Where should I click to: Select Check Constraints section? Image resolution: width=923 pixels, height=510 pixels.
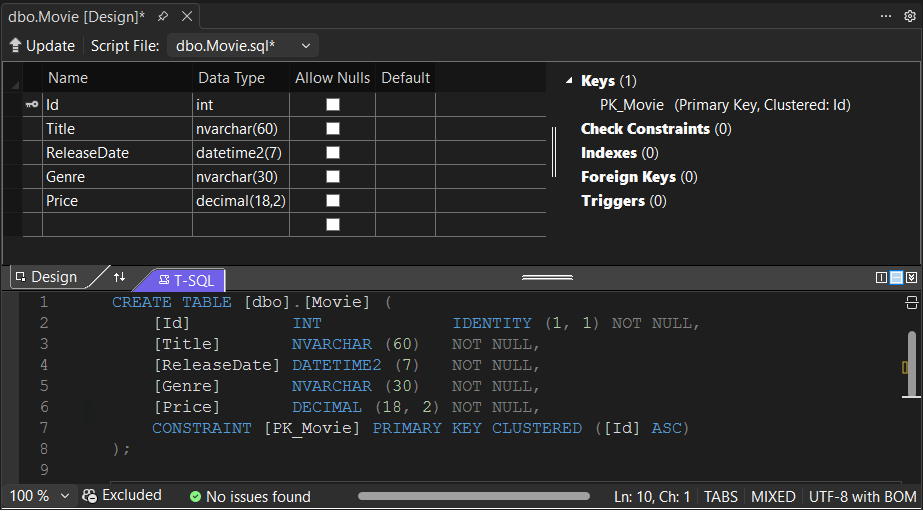[x=656, y=129]
